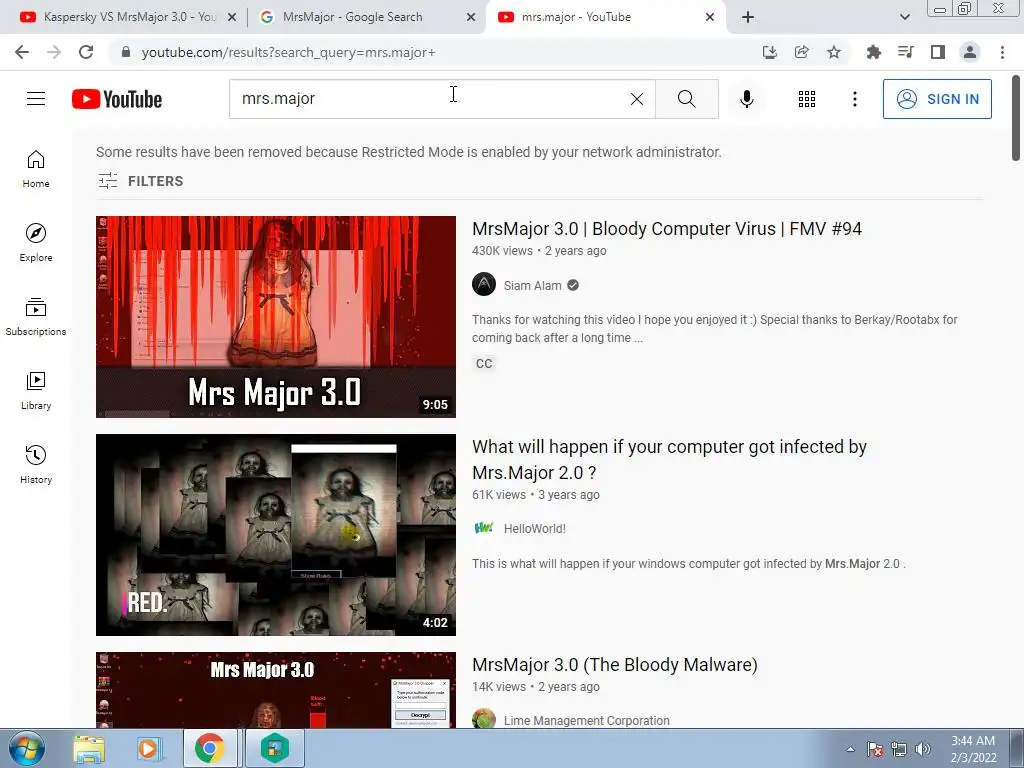Open MrsMajor 3.0 Bloody Malware thumbnail
The width and height of the screenshot is (1024, 768).
coord(276,690)
